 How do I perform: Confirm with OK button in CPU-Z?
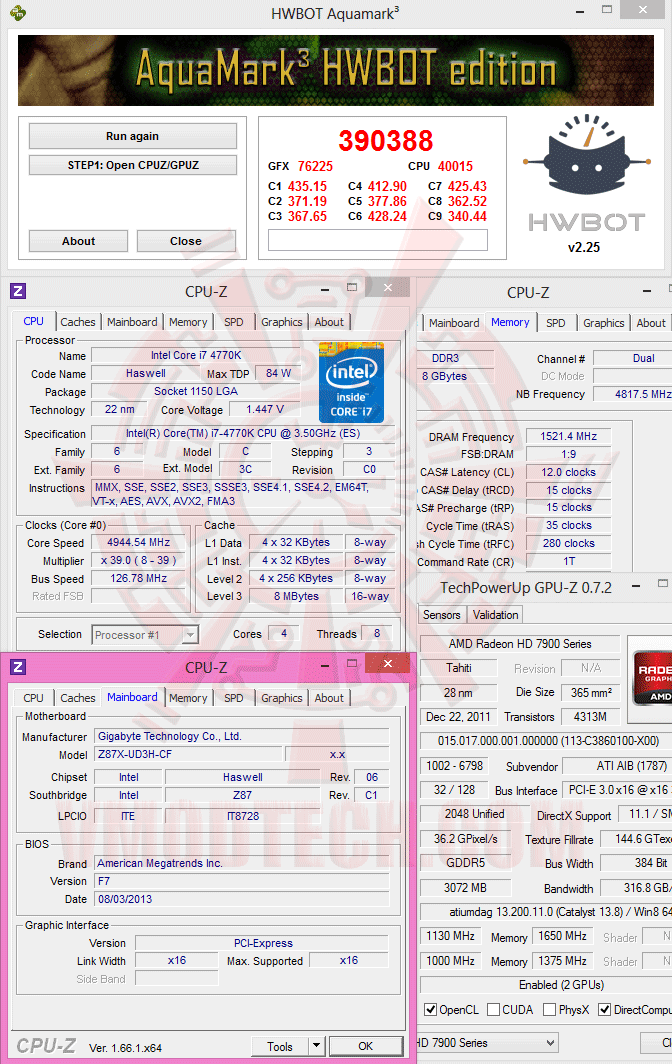(365, 1046)
